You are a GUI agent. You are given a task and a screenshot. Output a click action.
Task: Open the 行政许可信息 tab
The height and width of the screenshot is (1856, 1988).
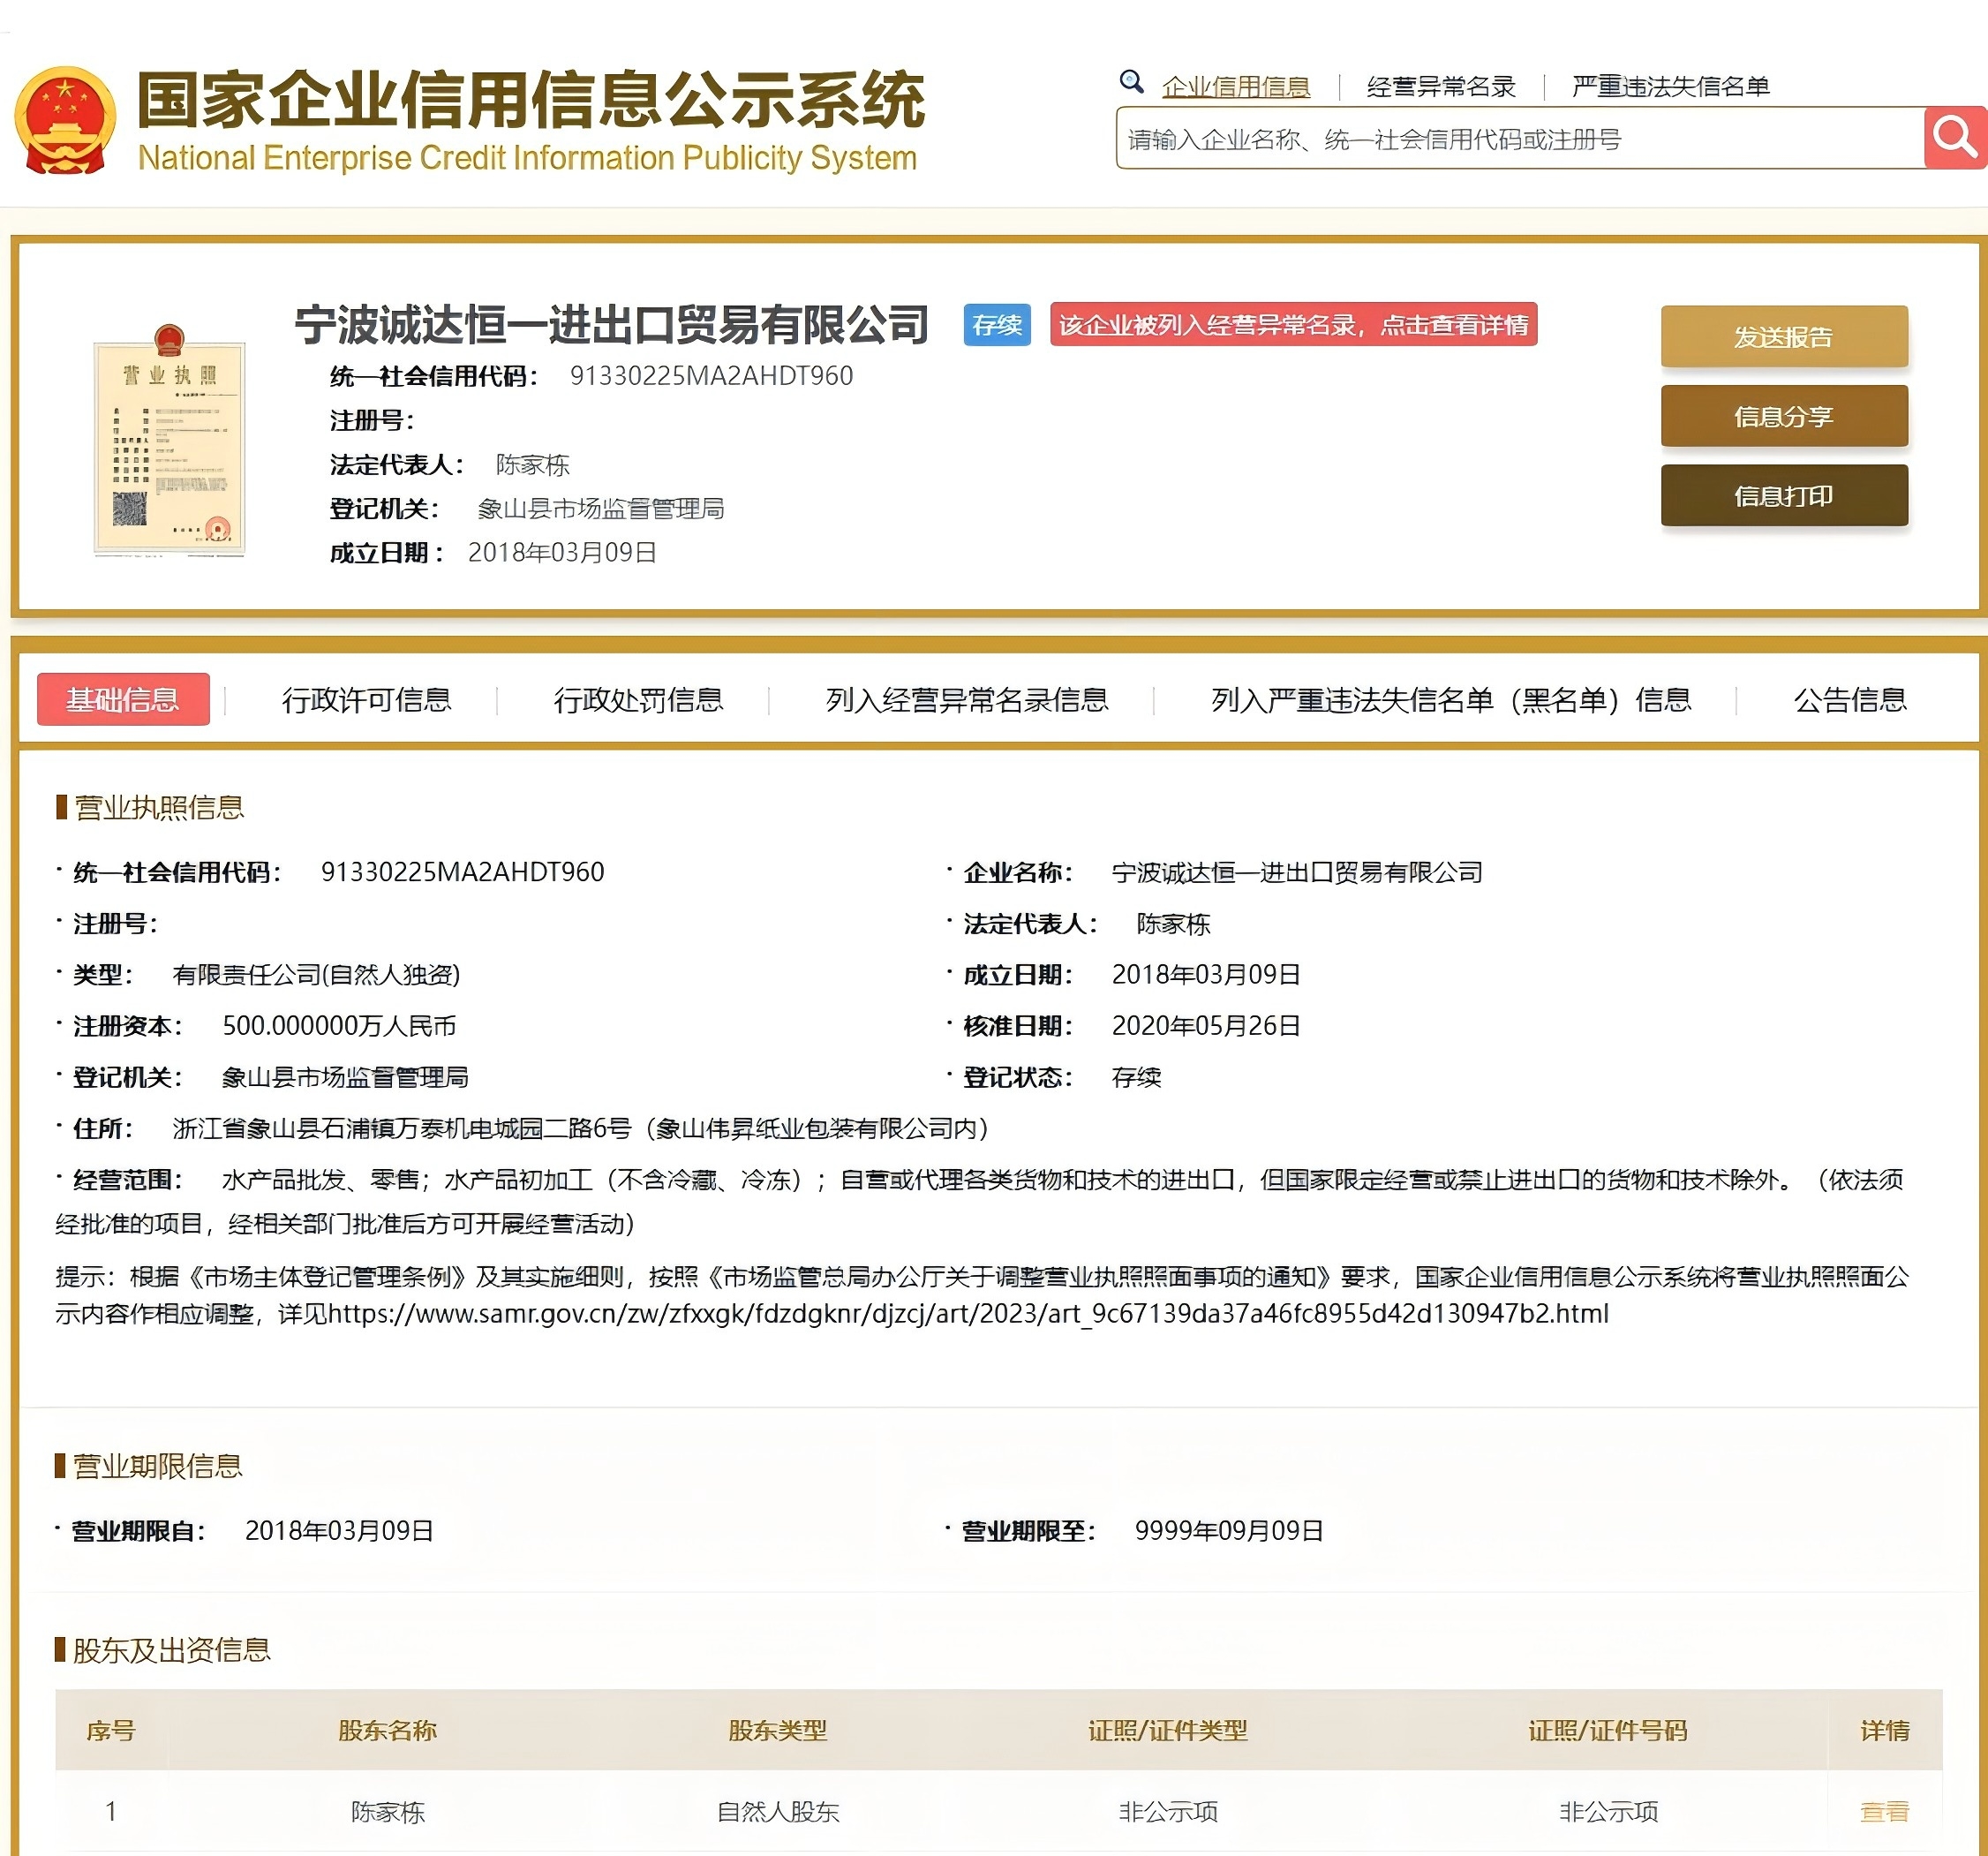click(x=366, y=700)
